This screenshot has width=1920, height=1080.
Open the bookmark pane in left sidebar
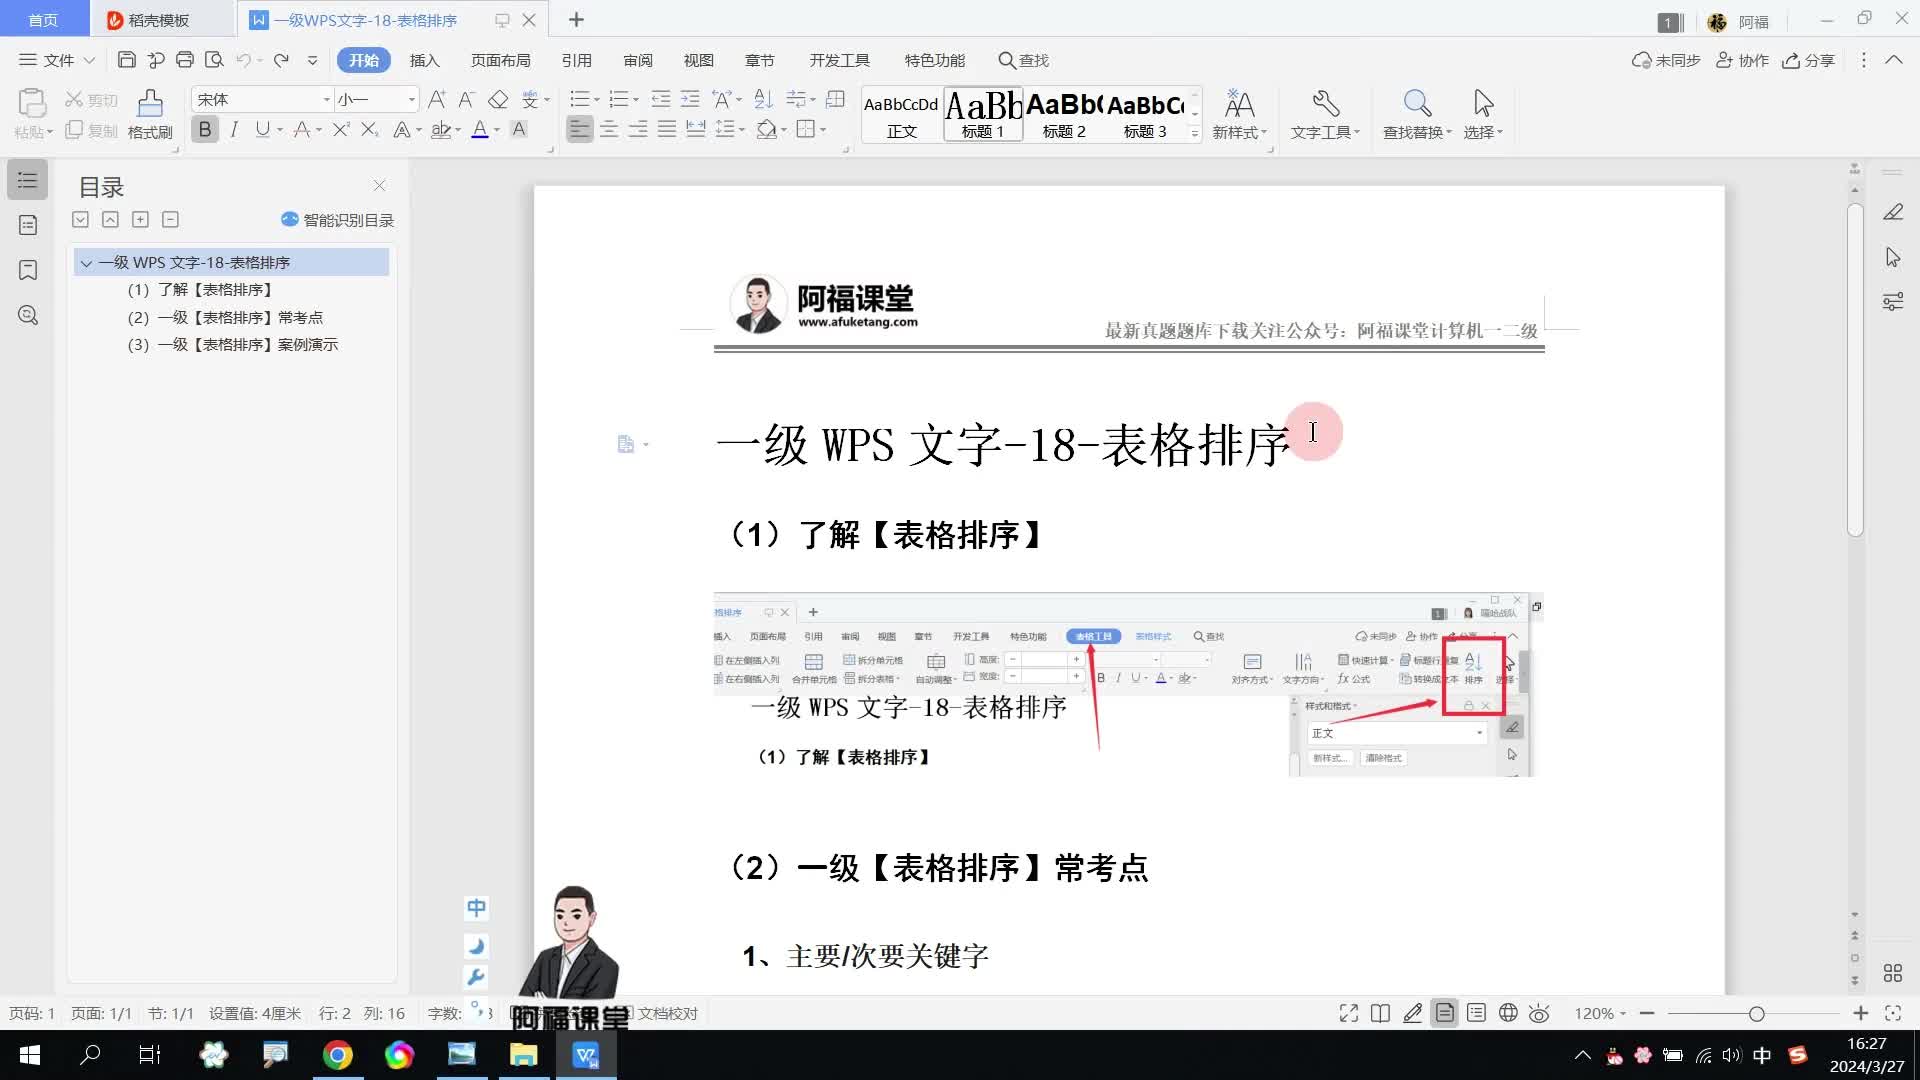[x=28, y=270]
